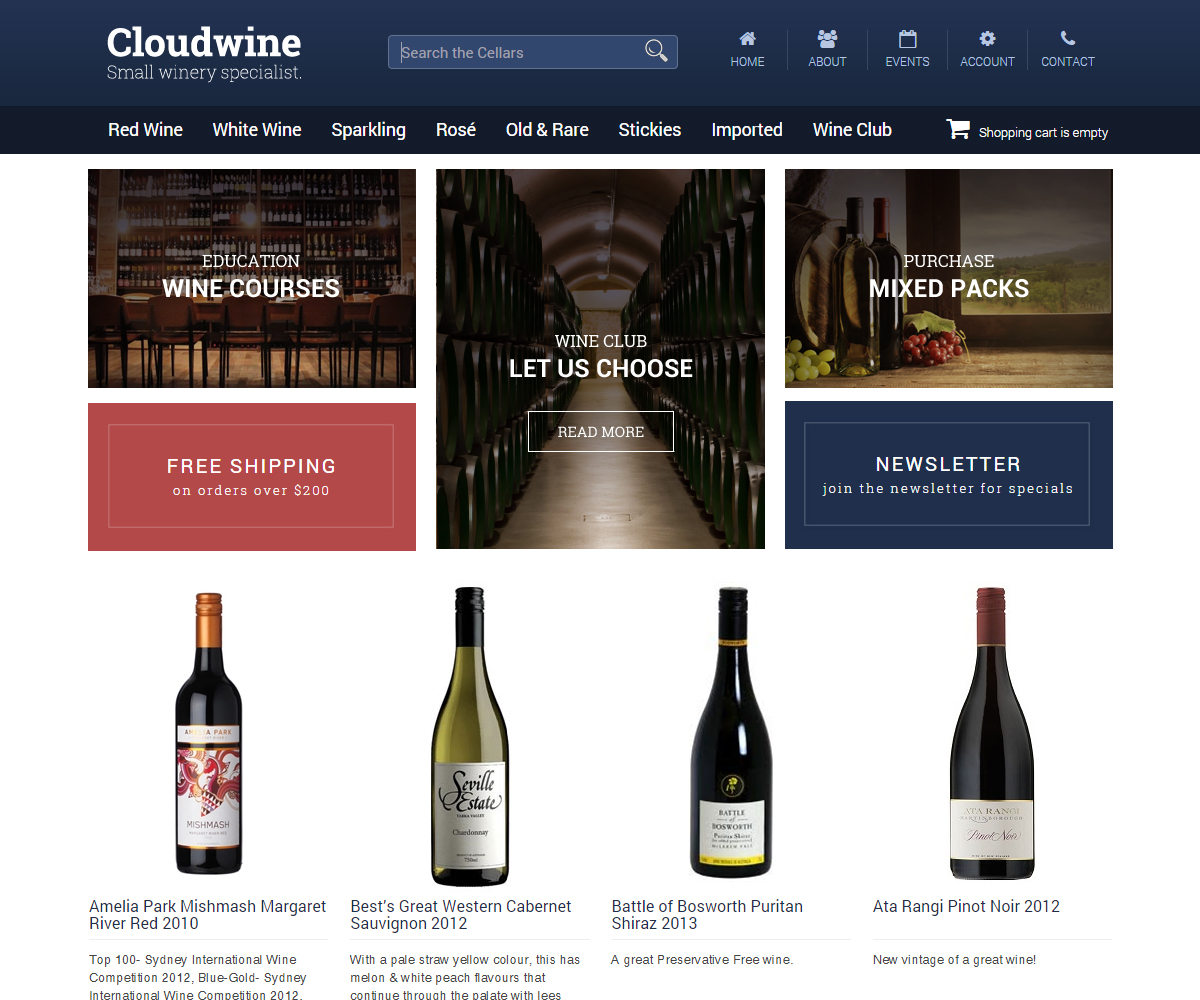Focus the Search the Cellars field
This screenshot has width=1200, height=1000.
coord(533,52)
